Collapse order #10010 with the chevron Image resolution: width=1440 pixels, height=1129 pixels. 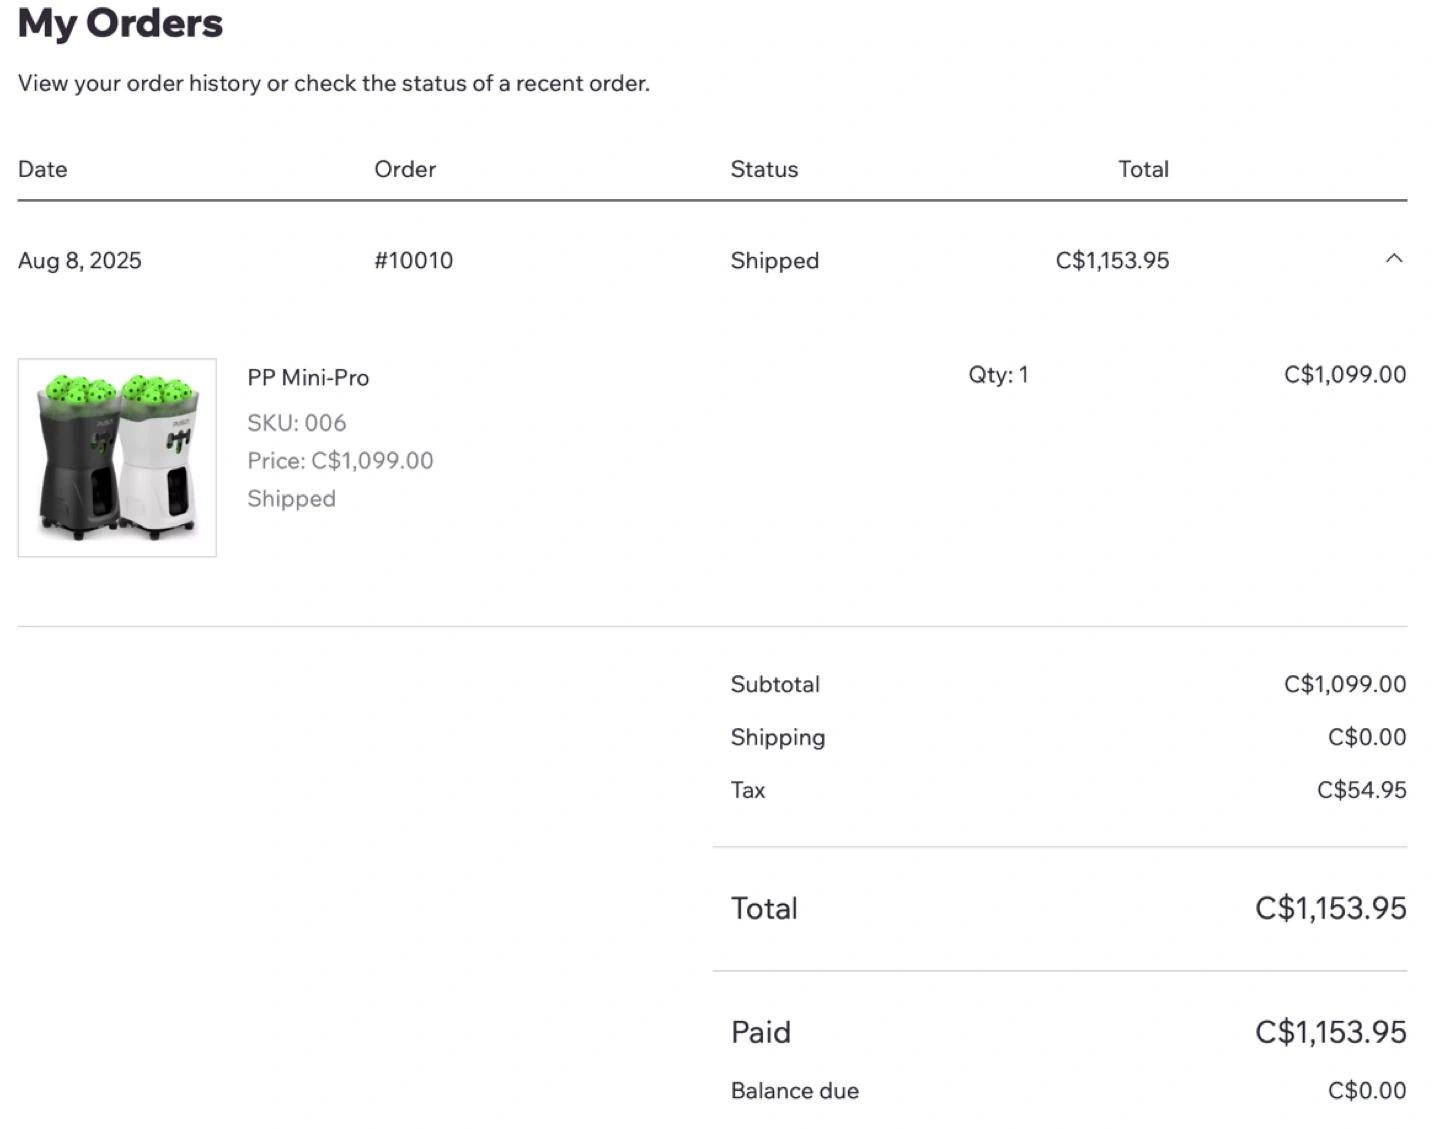(1393, 259)
